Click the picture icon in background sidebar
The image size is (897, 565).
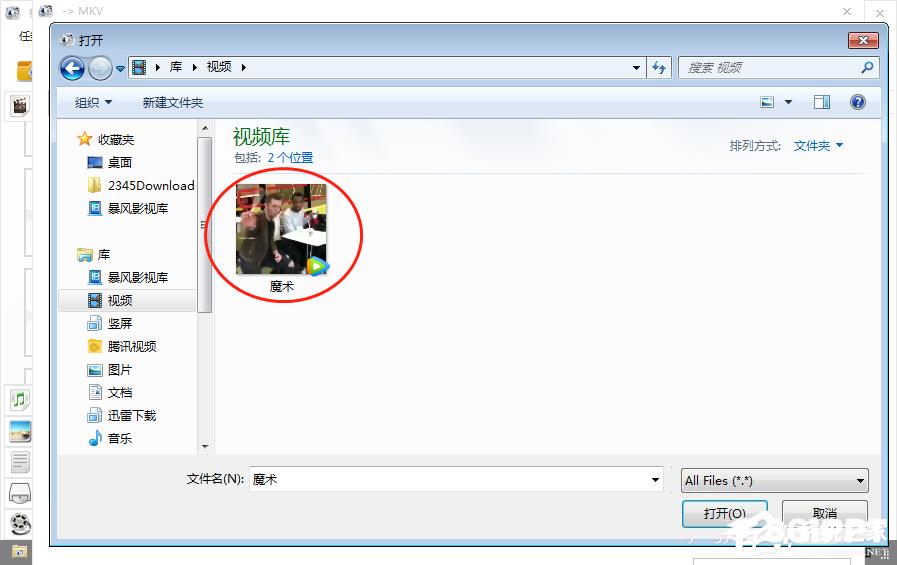point(20,431)
